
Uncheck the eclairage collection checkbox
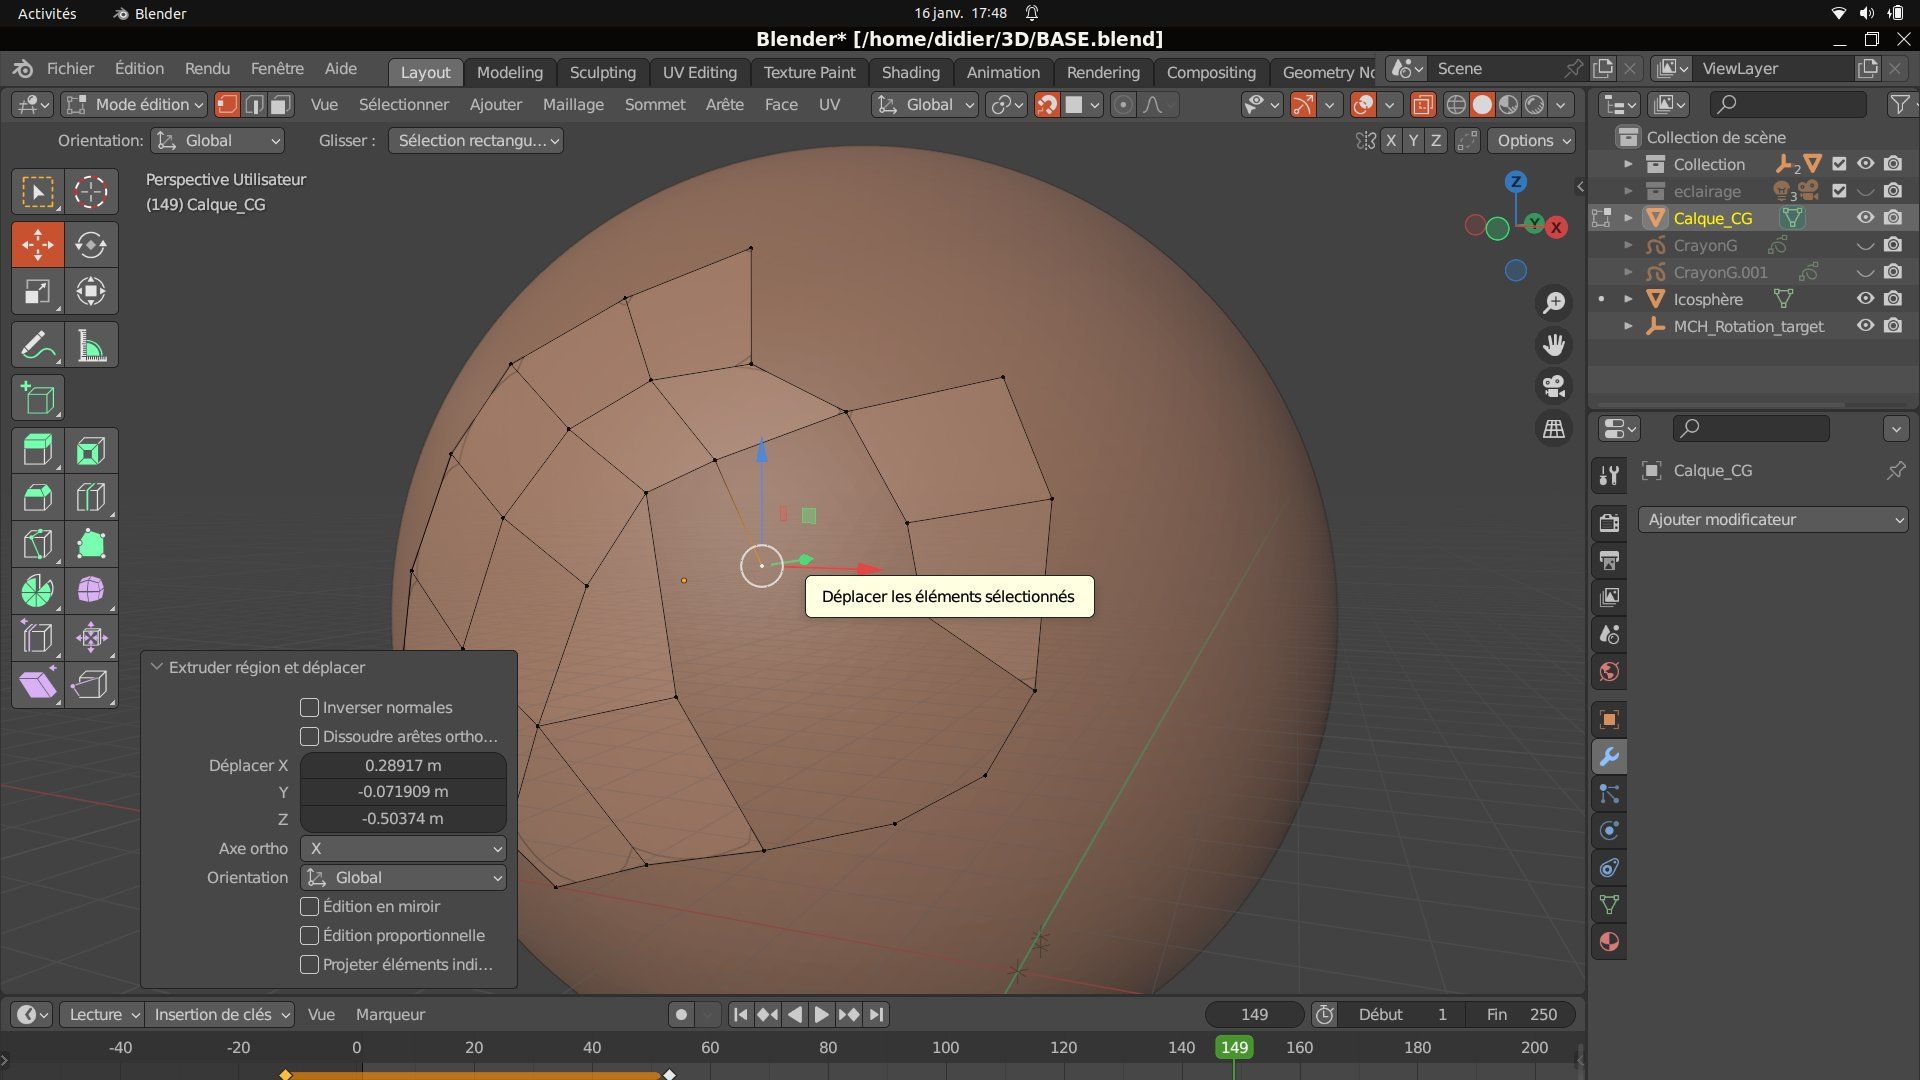point(1839,191)
